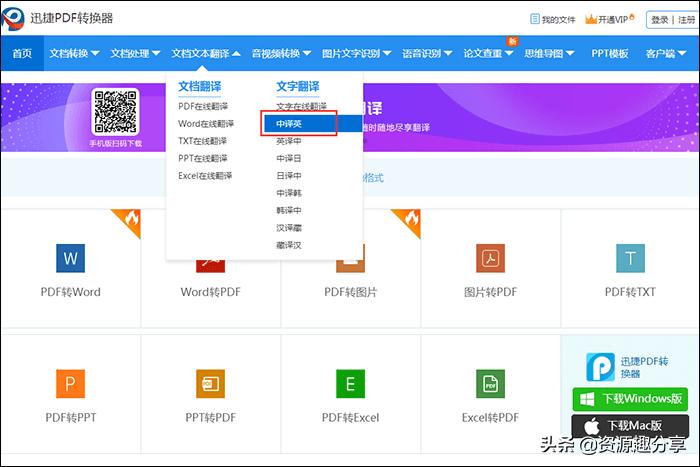Click the 迅捷PDF转换器 client app icon
700x467 pixels.
(x=600, y=367)
